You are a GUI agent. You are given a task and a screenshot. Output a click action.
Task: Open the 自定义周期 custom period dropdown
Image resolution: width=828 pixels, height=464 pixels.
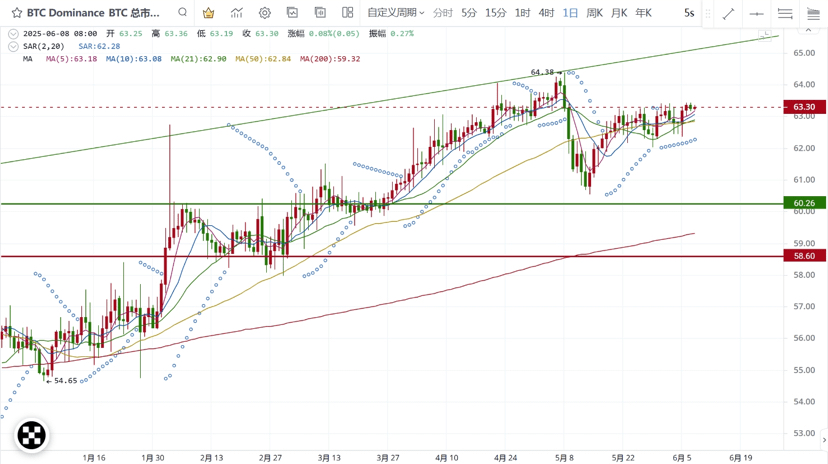396,13
